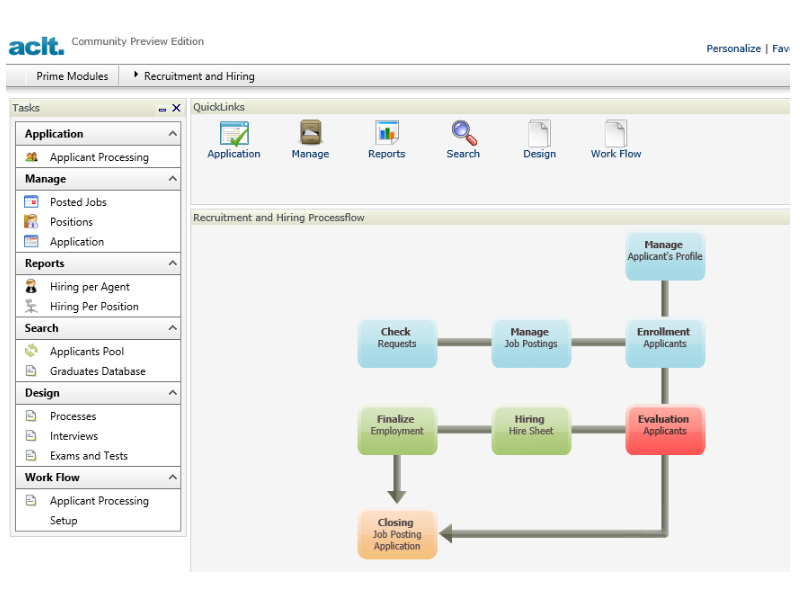800x600 pixels.
Task: Click the document icon beside Work Flow's Applicant Processing
Action: tap(31, 501)
